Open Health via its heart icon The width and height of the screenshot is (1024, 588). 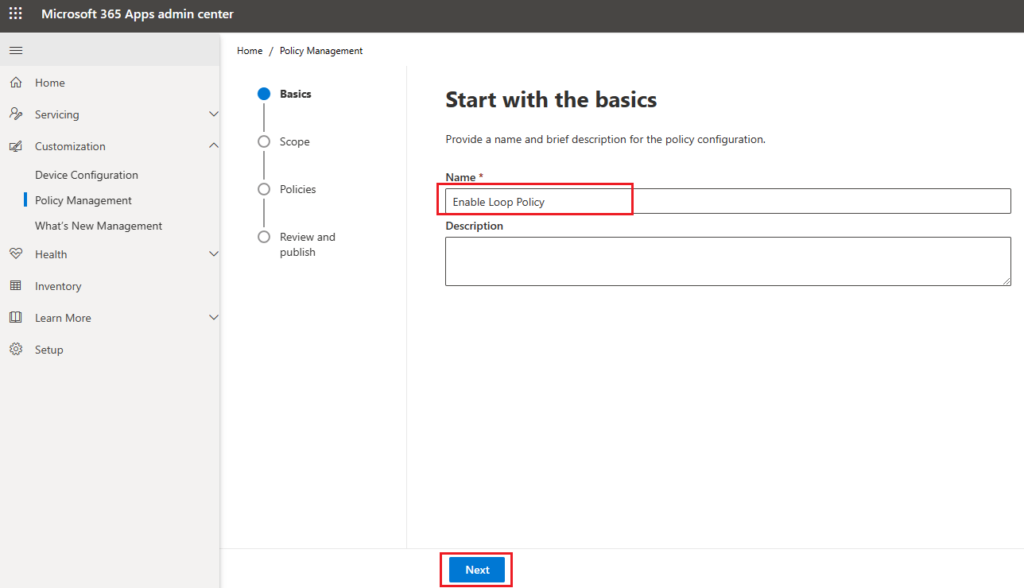click(14, 253)
